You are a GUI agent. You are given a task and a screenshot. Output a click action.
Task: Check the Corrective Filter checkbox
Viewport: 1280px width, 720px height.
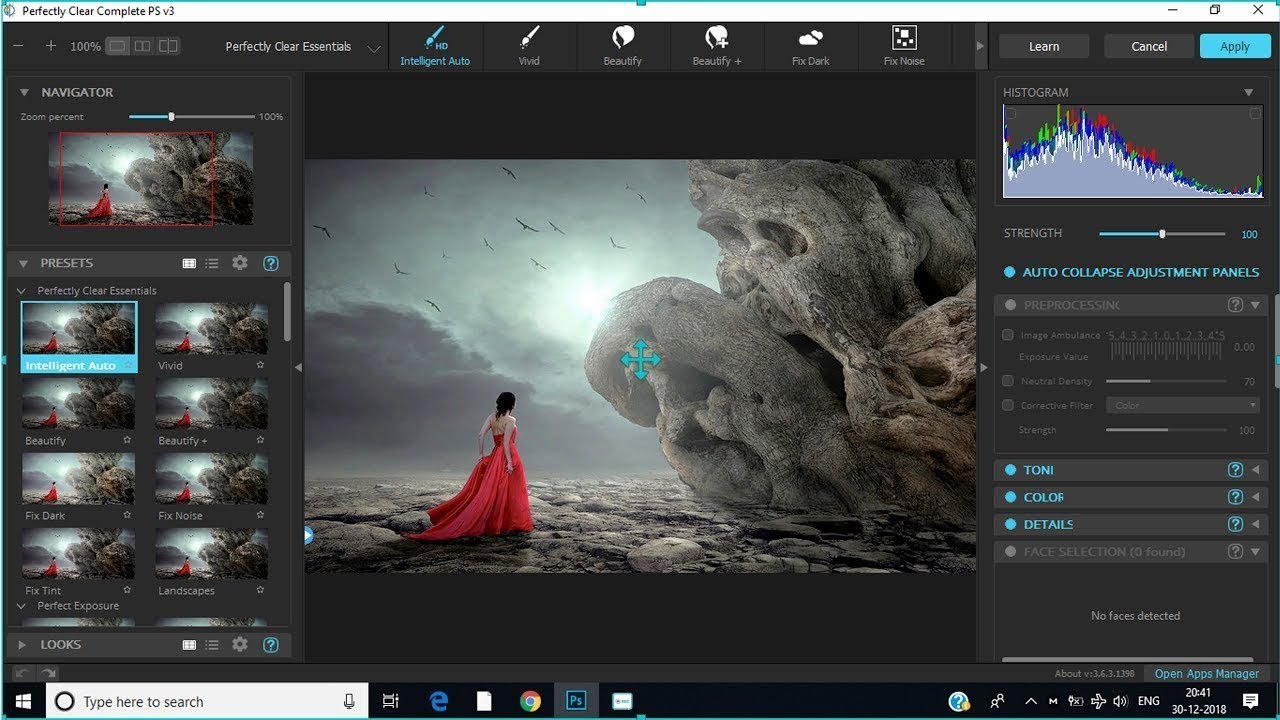[x=1008, y=405]
